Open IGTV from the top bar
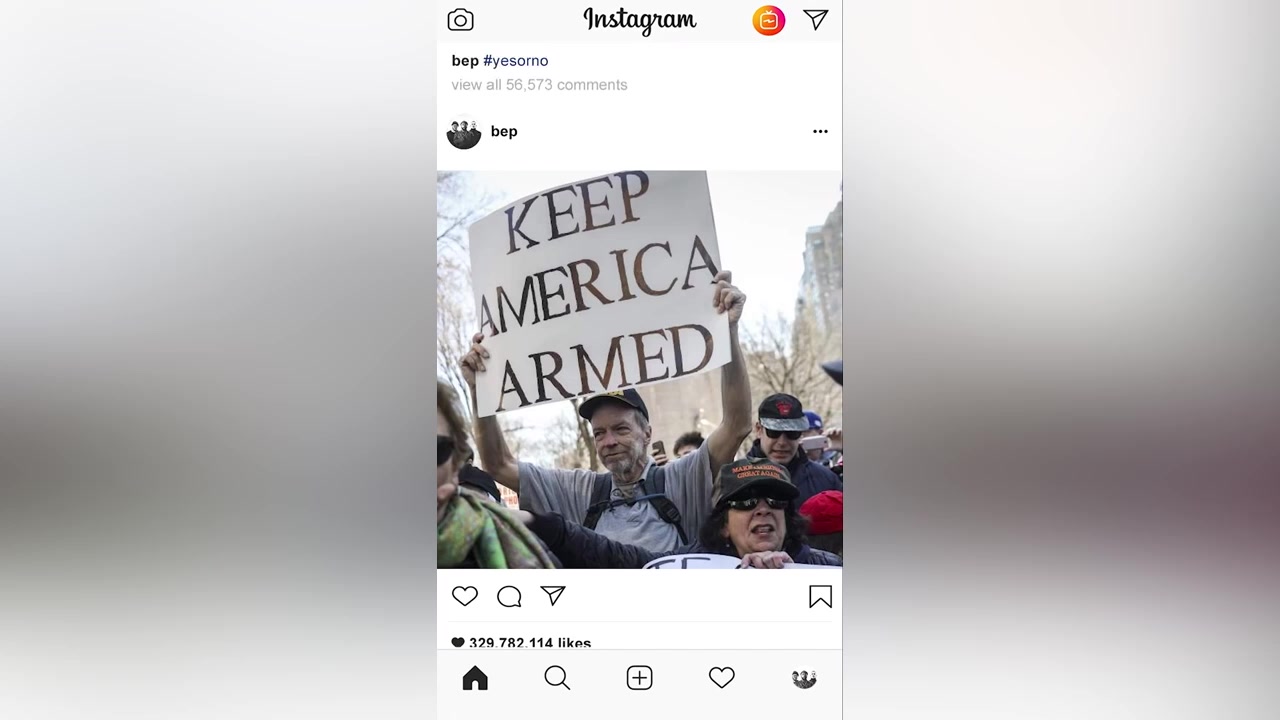 pos(768,20)
